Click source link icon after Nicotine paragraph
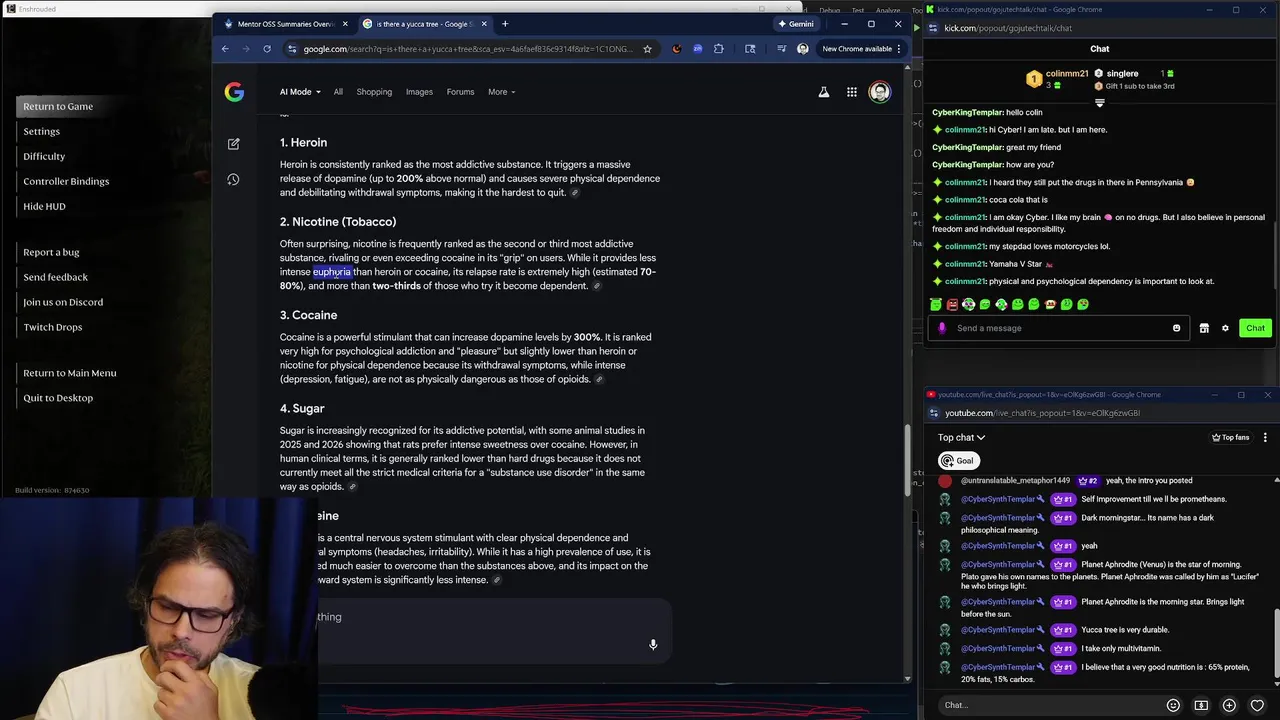This screenshot has width=1280, height=720. pos(597,286)
